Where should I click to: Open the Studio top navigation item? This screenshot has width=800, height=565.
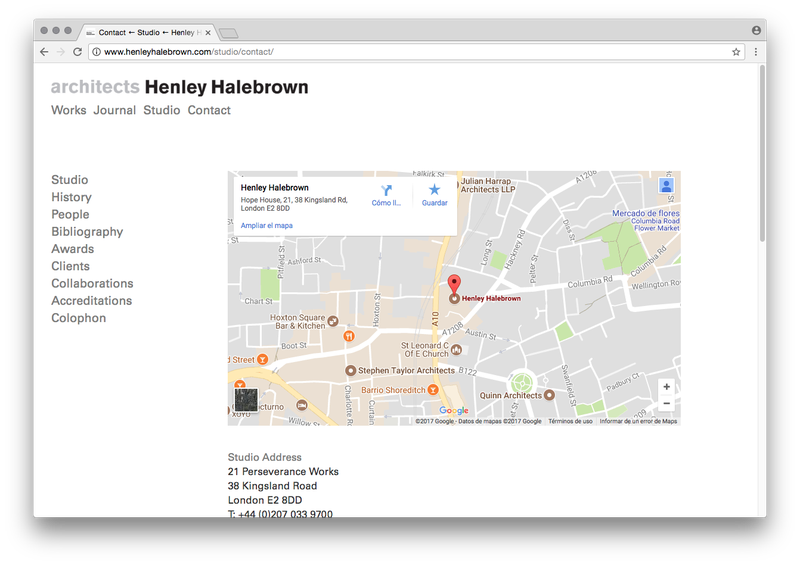pyautogui.click(x=161, y=110)
